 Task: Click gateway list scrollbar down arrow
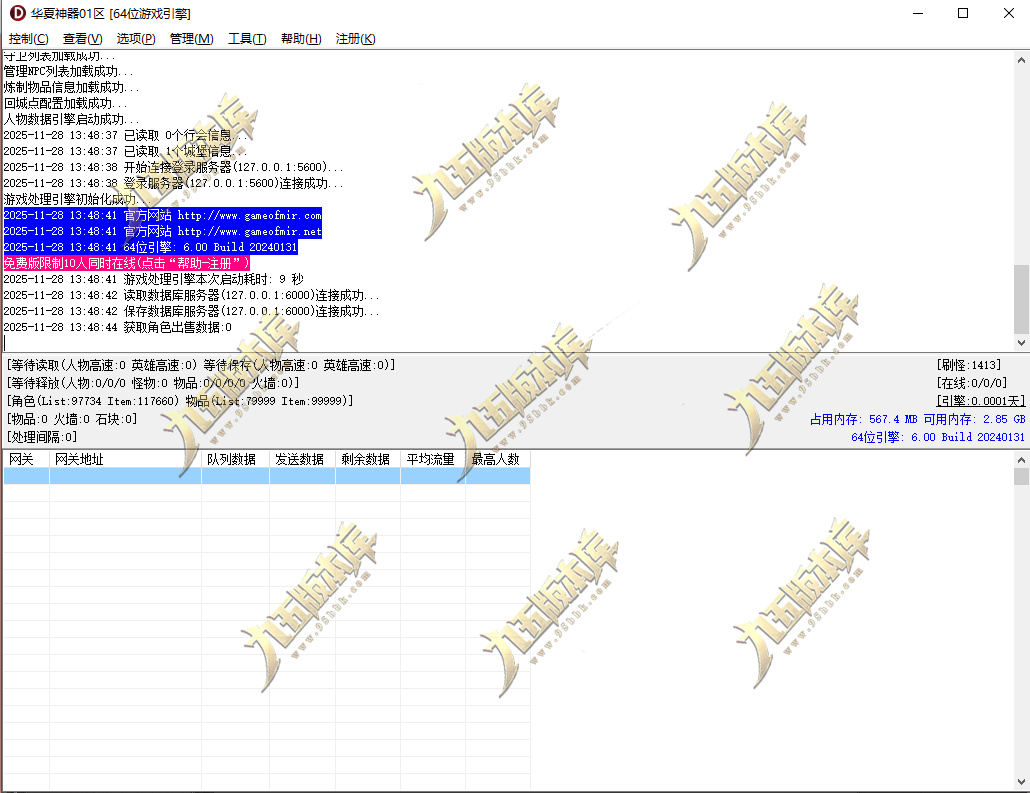[x=1021, y=782]
